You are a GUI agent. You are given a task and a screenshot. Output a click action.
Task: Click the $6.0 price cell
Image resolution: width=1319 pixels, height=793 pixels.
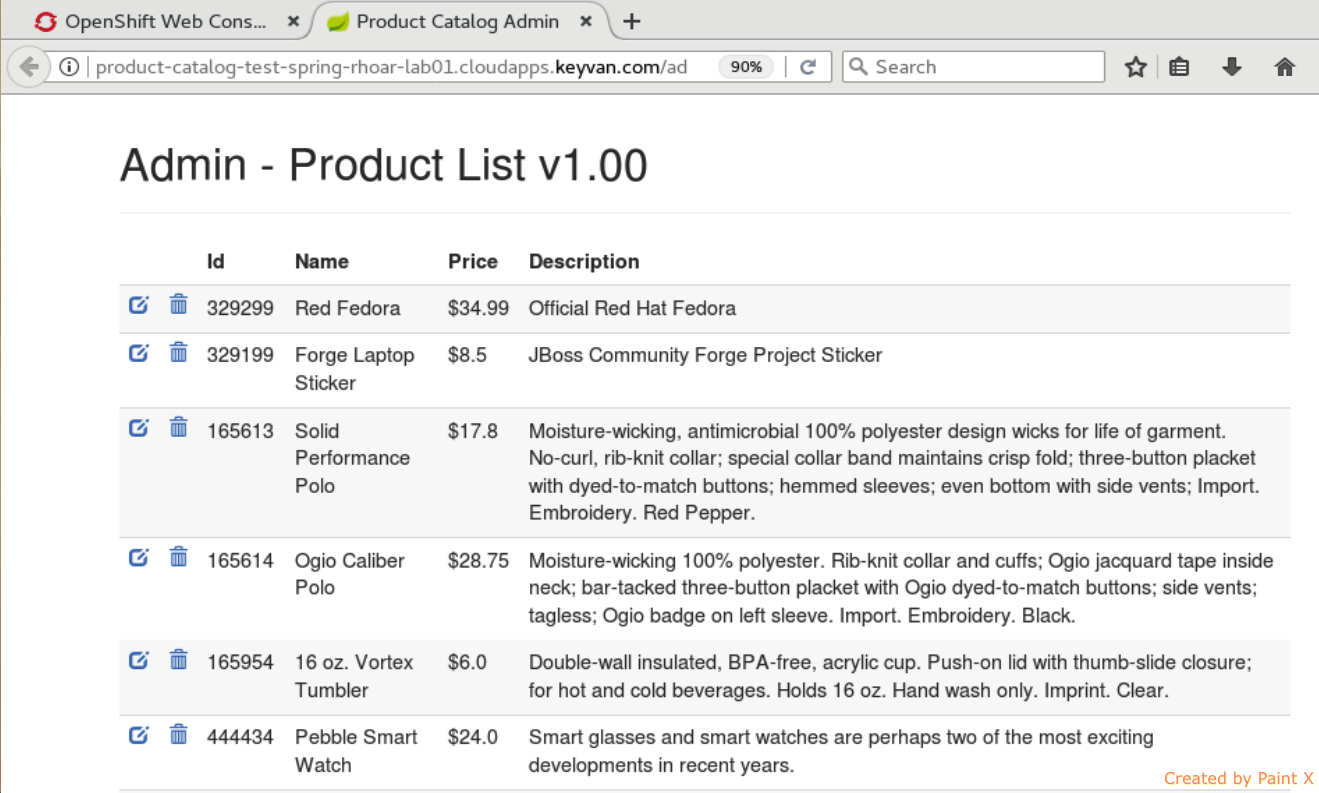(467, 662)
